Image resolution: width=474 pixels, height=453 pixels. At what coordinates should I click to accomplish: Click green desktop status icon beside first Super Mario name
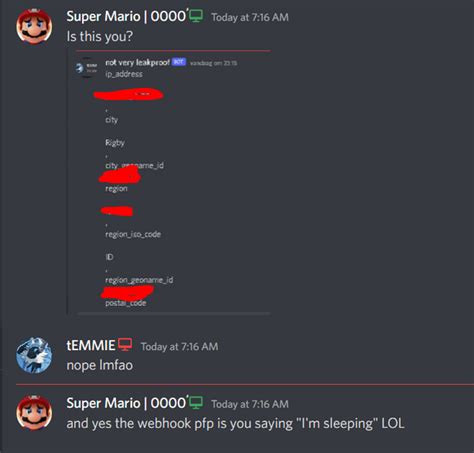click(196, 16)
